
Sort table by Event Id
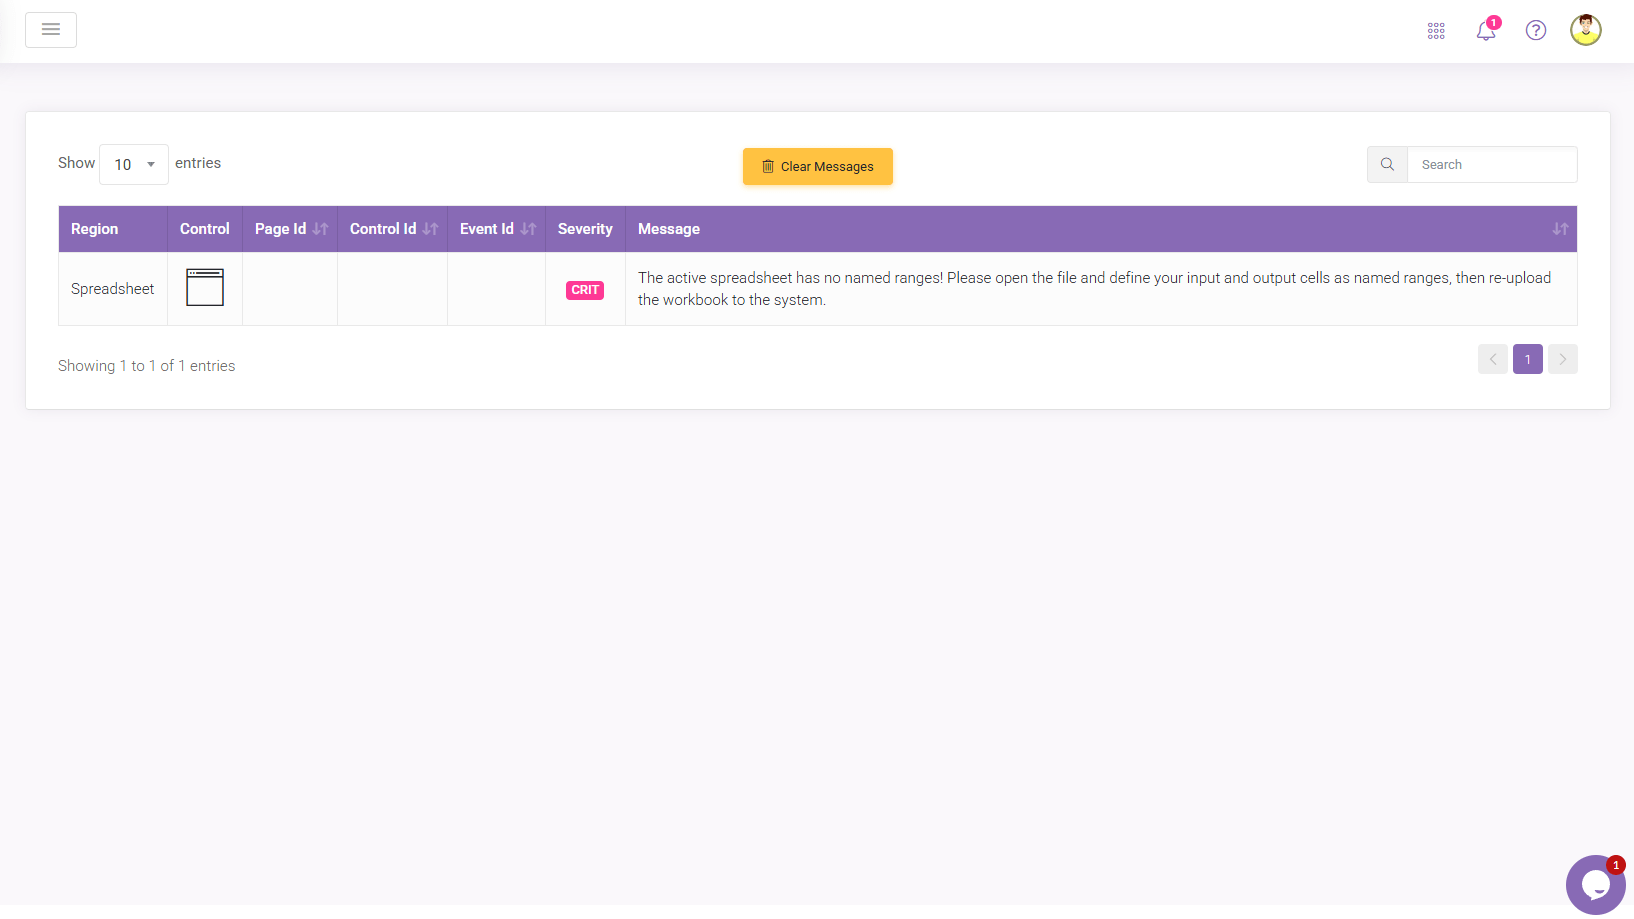click(497, 229)
